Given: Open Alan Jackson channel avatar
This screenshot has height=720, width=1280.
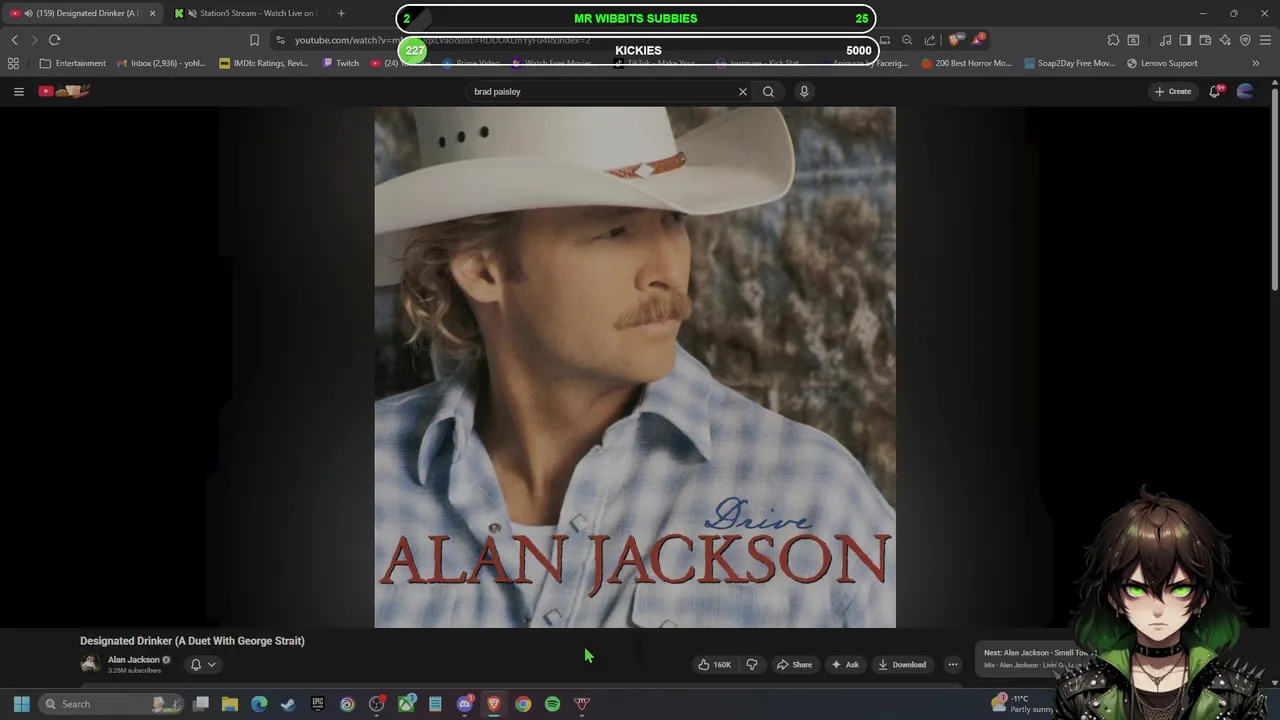Looking at the screenshot, I should [x=90, y=664].
